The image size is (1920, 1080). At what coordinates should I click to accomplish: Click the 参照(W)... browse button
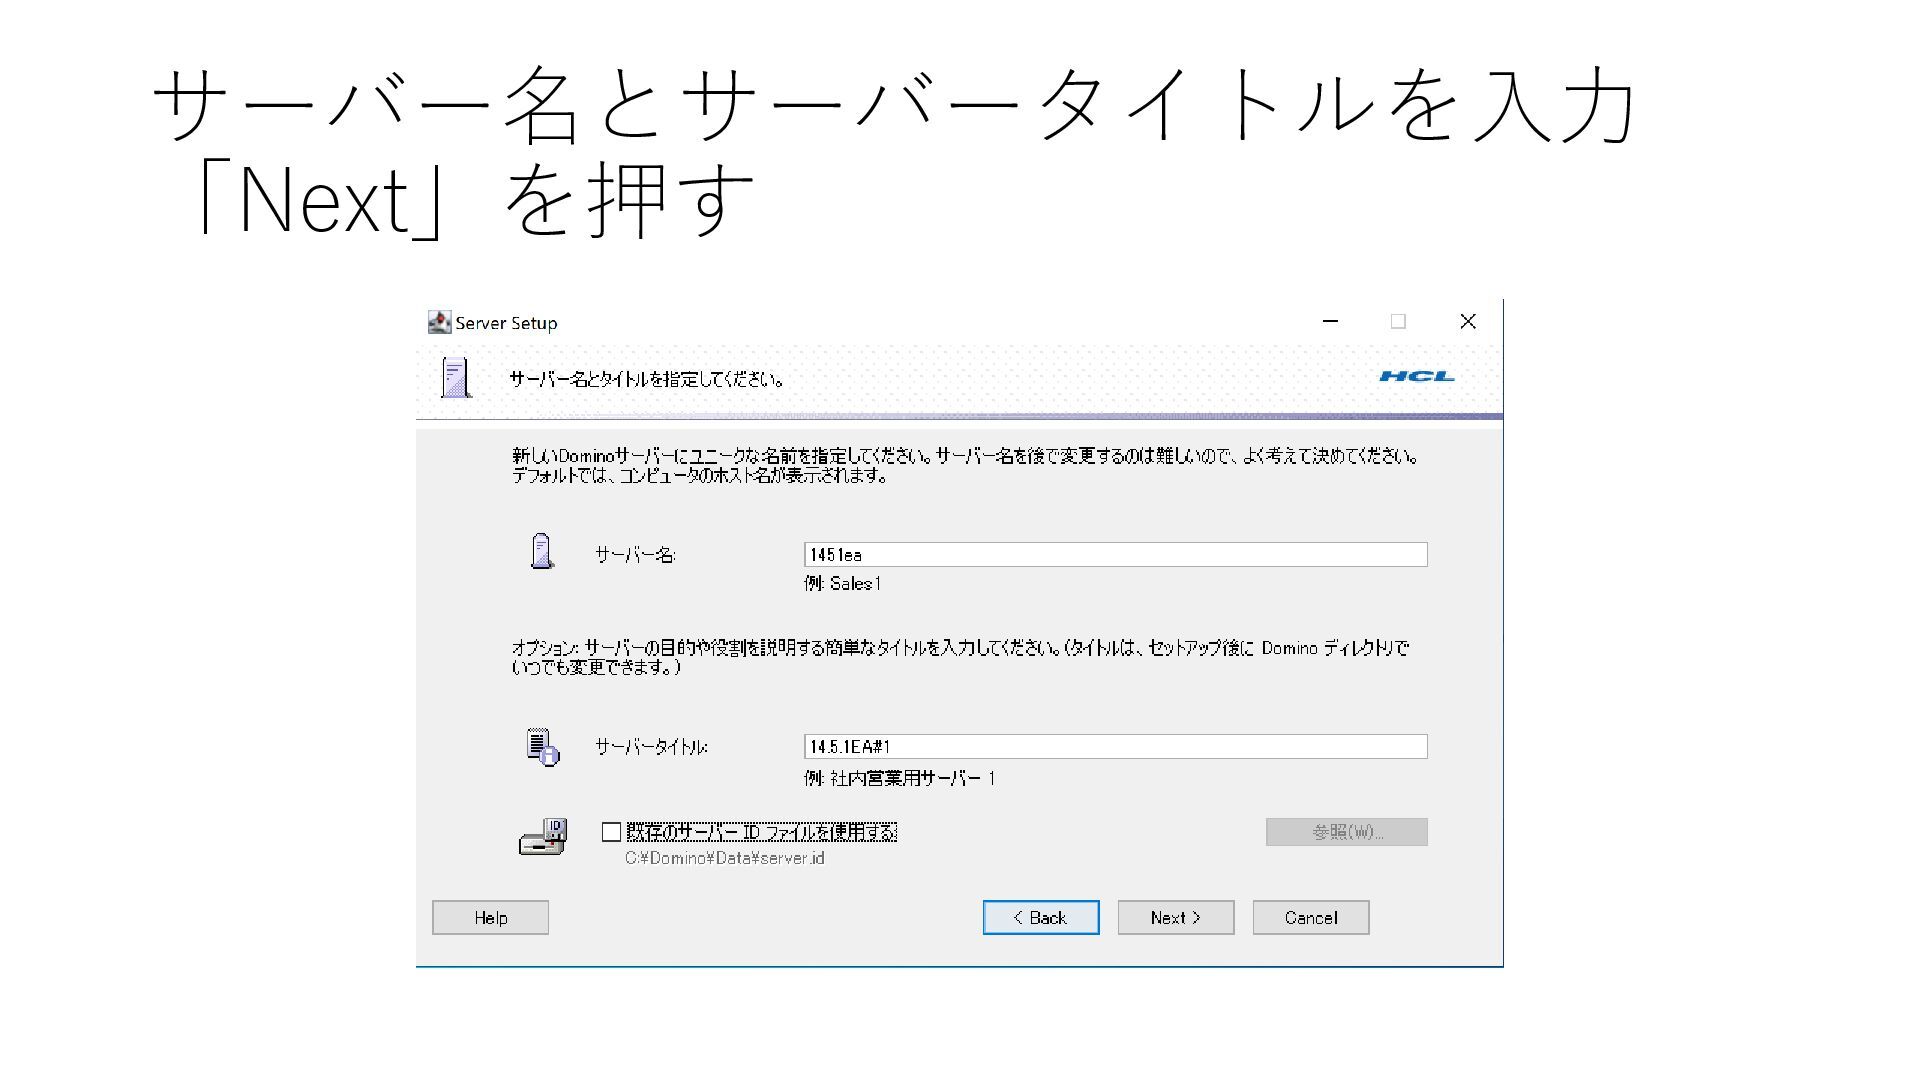pos(1346,832)
